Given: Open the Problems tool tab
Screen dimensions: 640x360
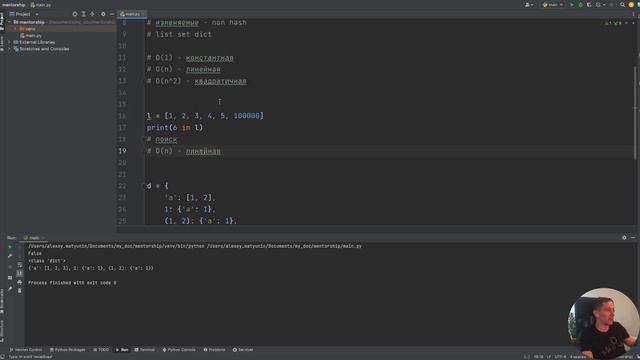Looking at the screenshot, I should click(x=214, y=350).
